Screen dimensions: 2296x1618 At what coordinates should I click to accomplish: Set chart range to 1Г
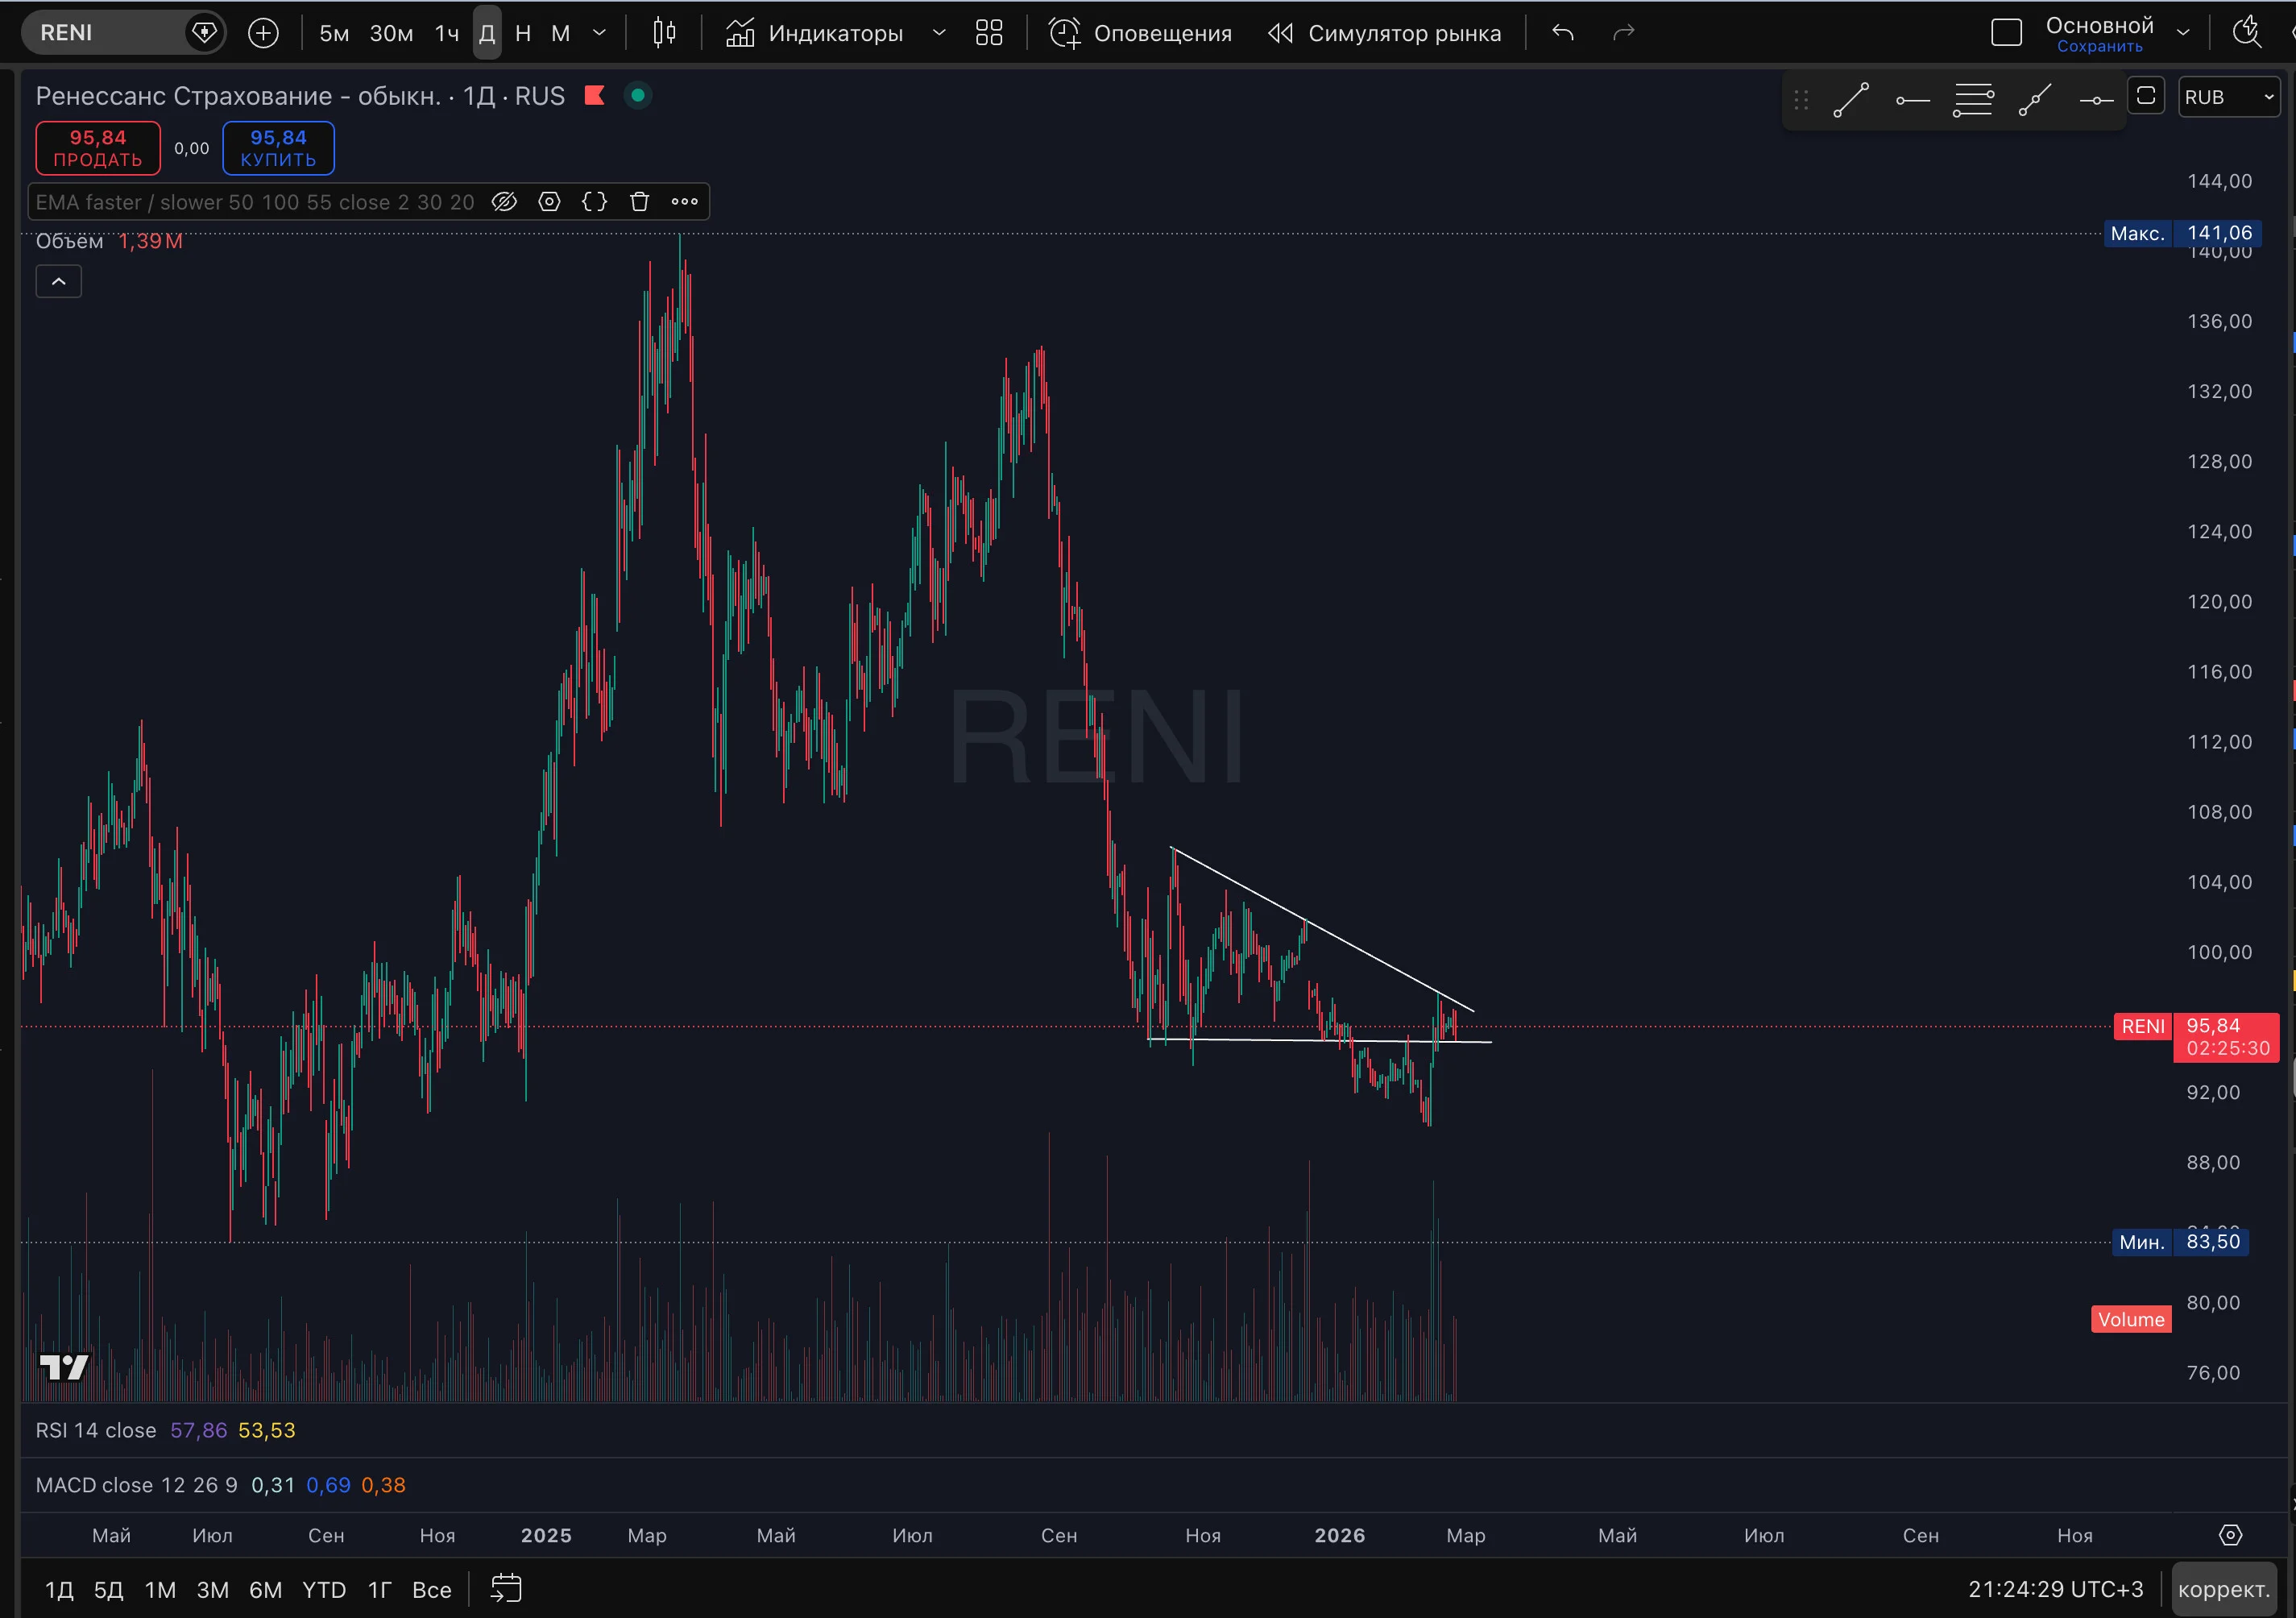379,1590
